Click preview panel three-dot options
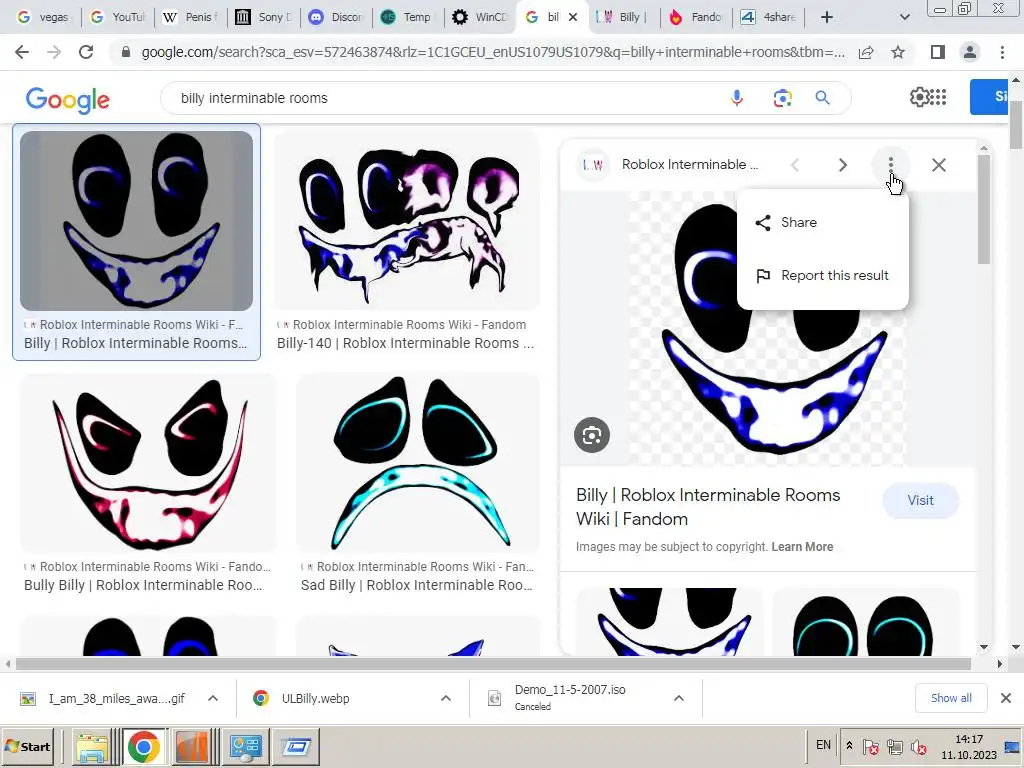 tap(891, 165)
